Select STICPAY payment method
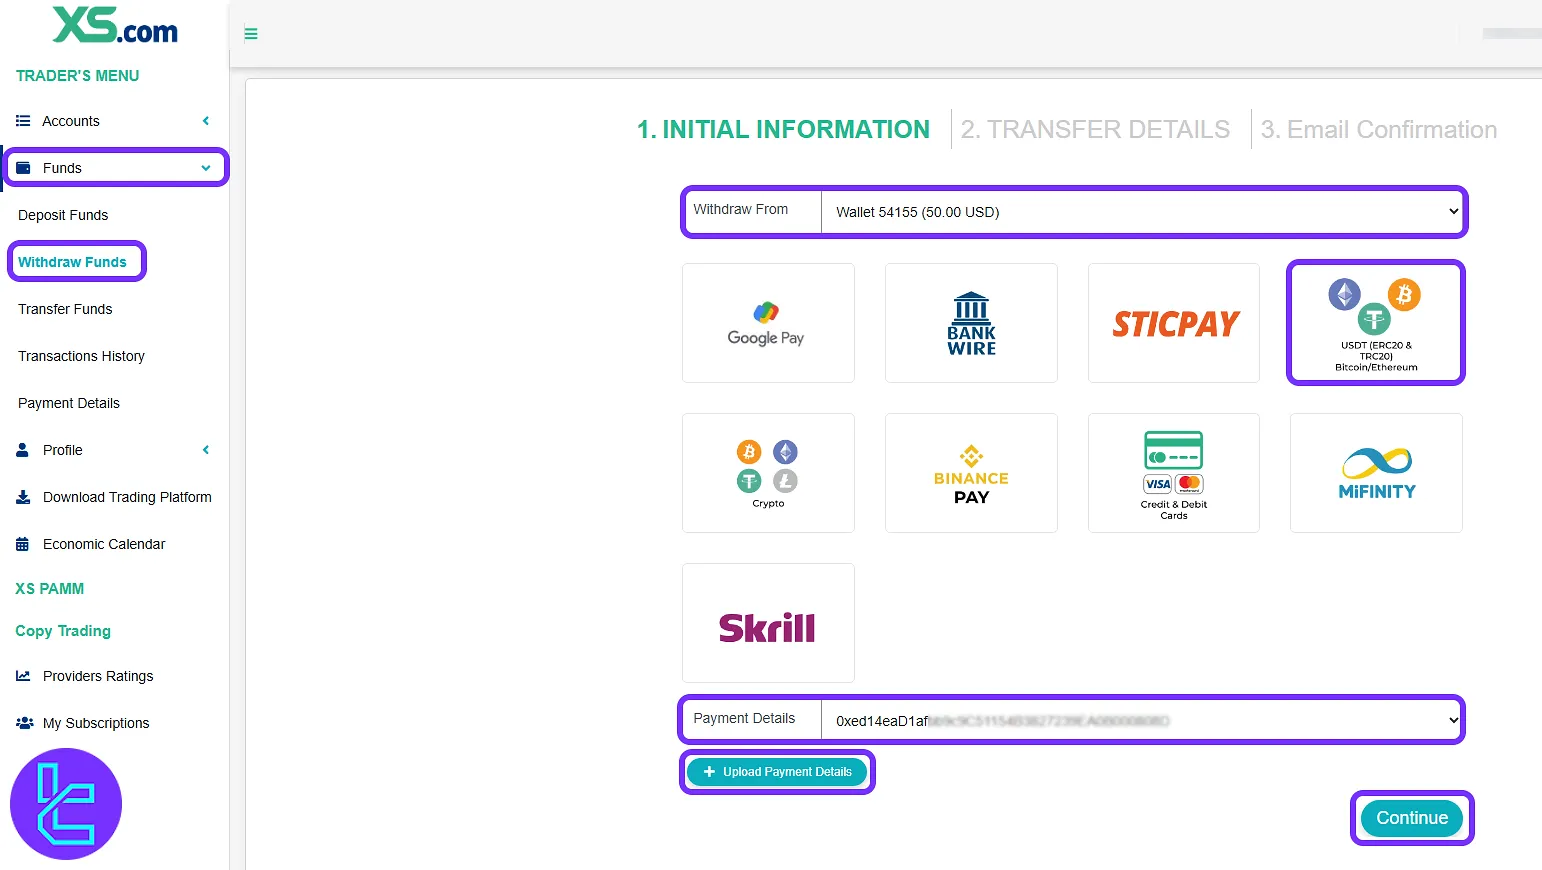The width and height of the screenshot is (1542, 870). 1174,323
